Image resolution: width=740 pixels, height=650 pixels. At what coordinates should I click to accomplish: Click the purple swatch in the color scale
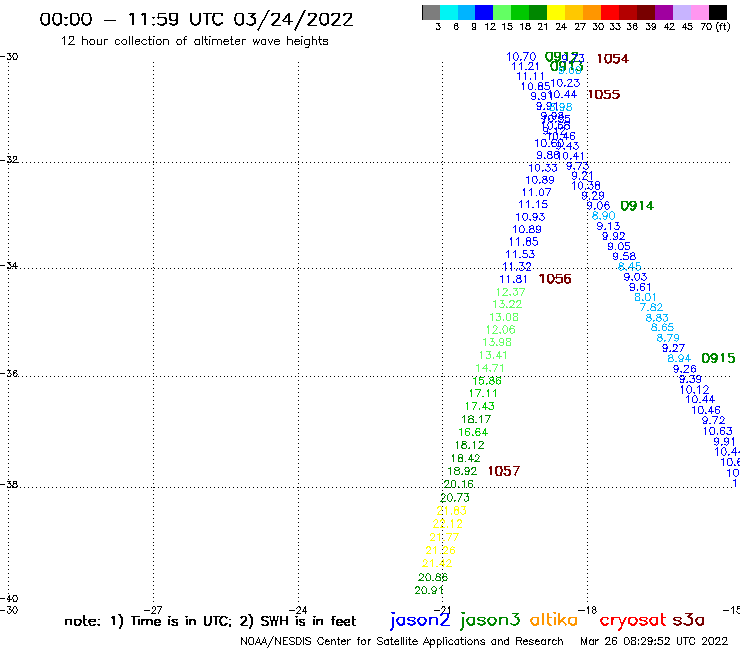[x=664, y=12]
